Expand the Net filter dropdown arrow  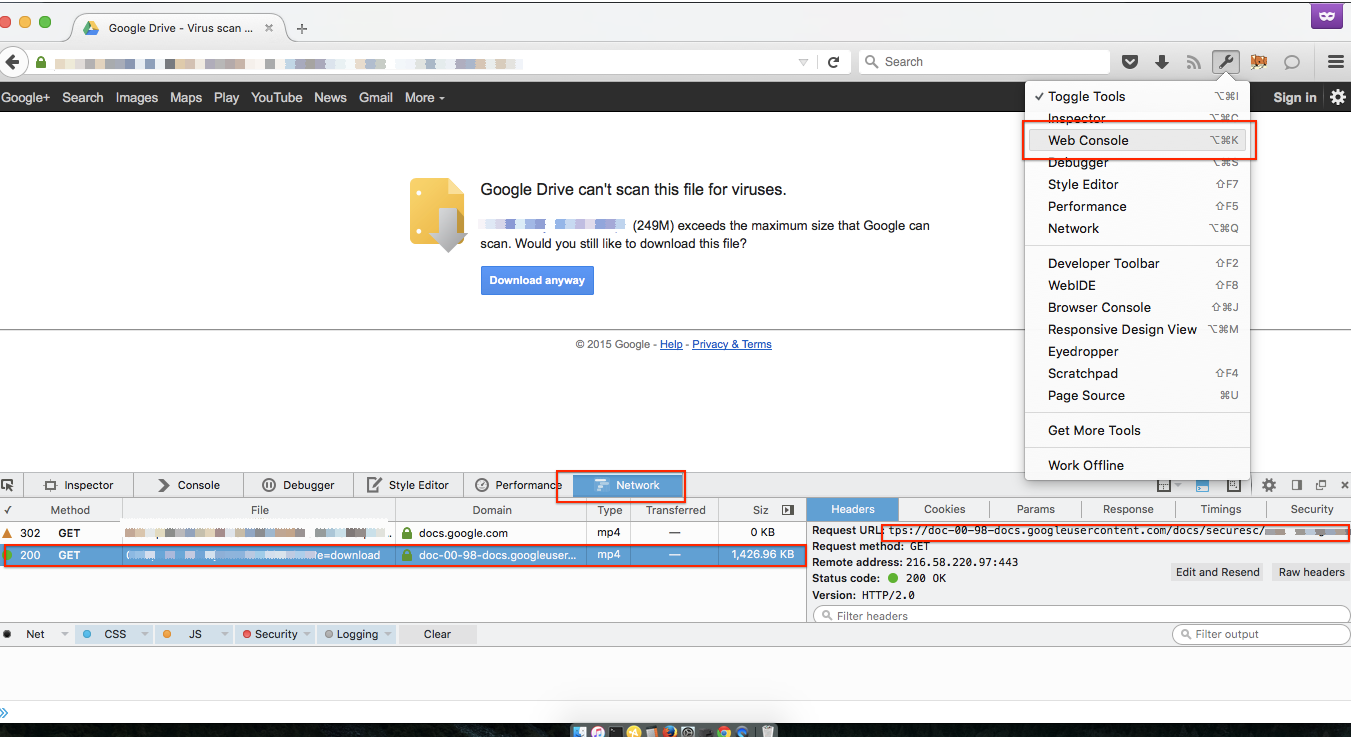click(x=65, y=635)
